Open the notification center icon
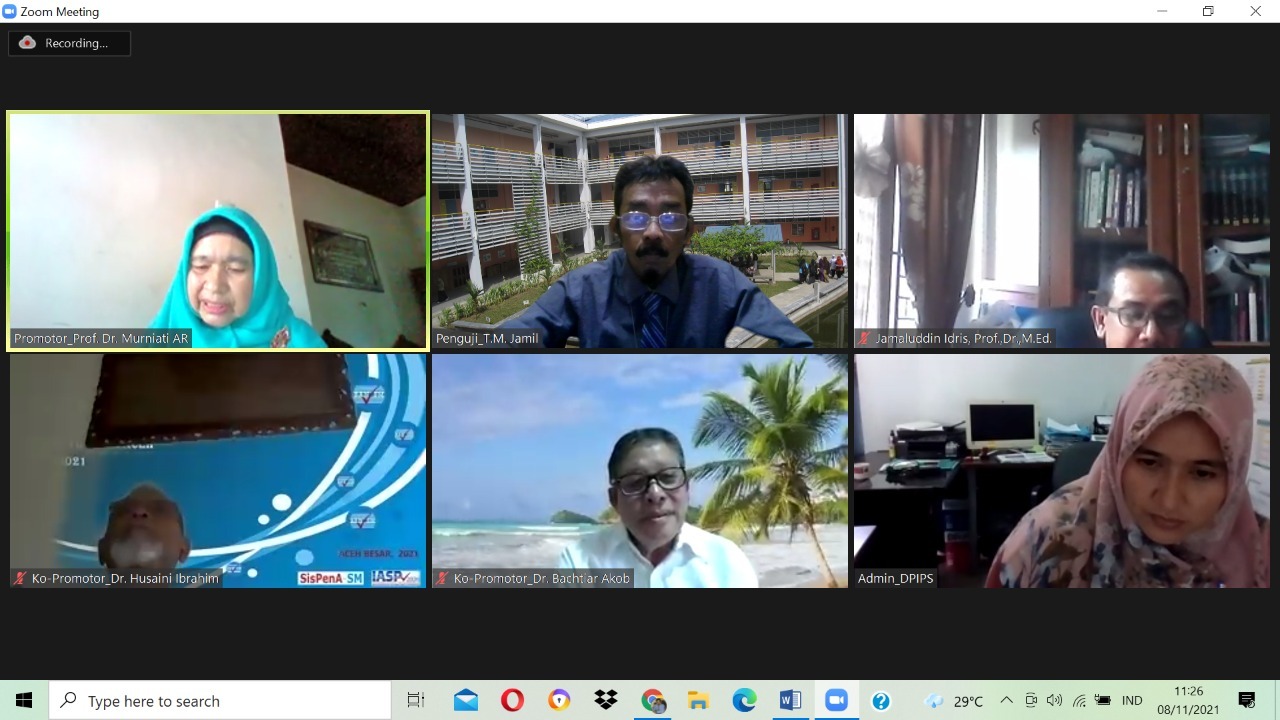The height and width of the screenshot is (720, 1280). pyautogui.click(x=1247, y=701)
